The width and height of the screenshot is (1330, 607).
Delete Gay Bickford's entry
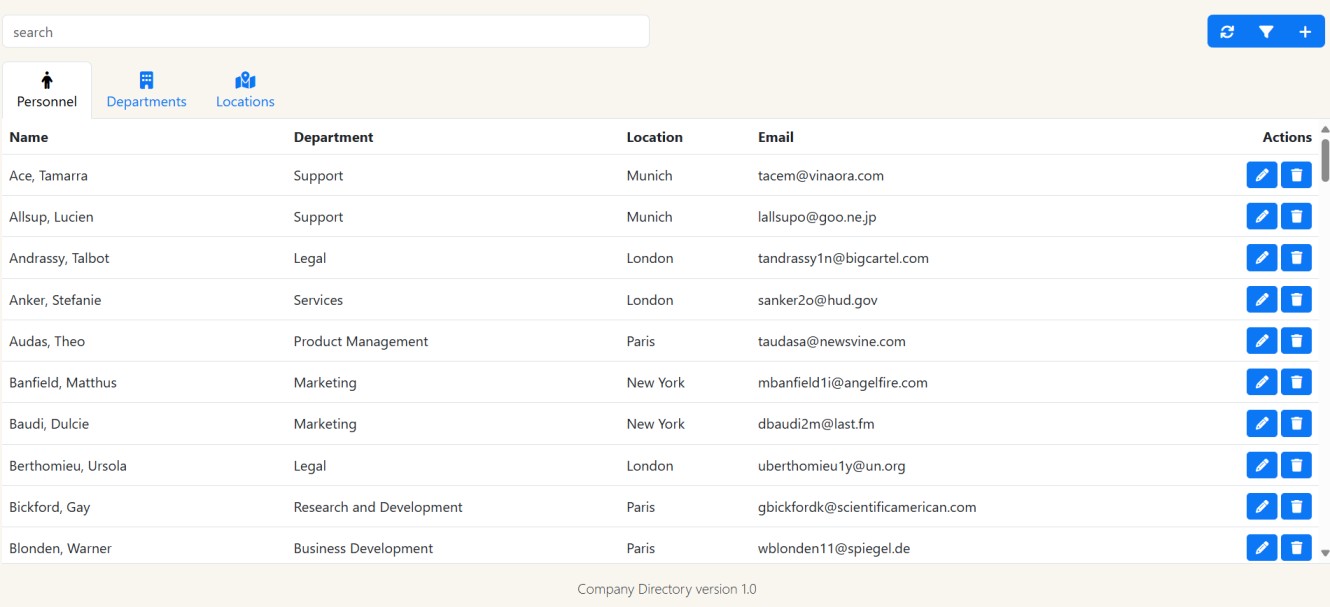click(1296, 506)
